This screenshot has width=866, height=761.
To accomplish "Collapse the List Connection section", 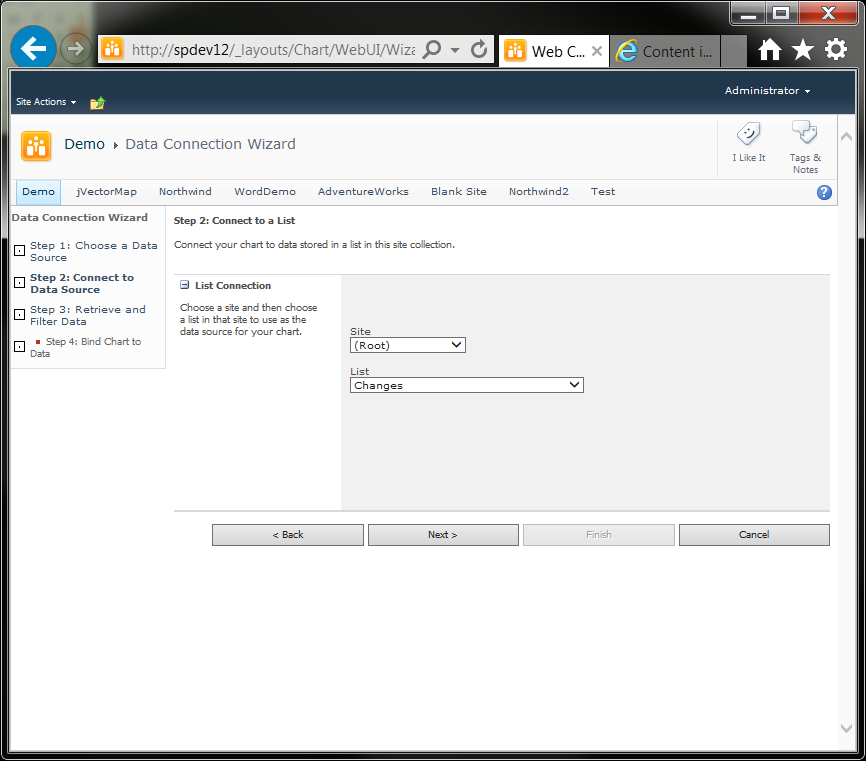I will pos(184,285).
